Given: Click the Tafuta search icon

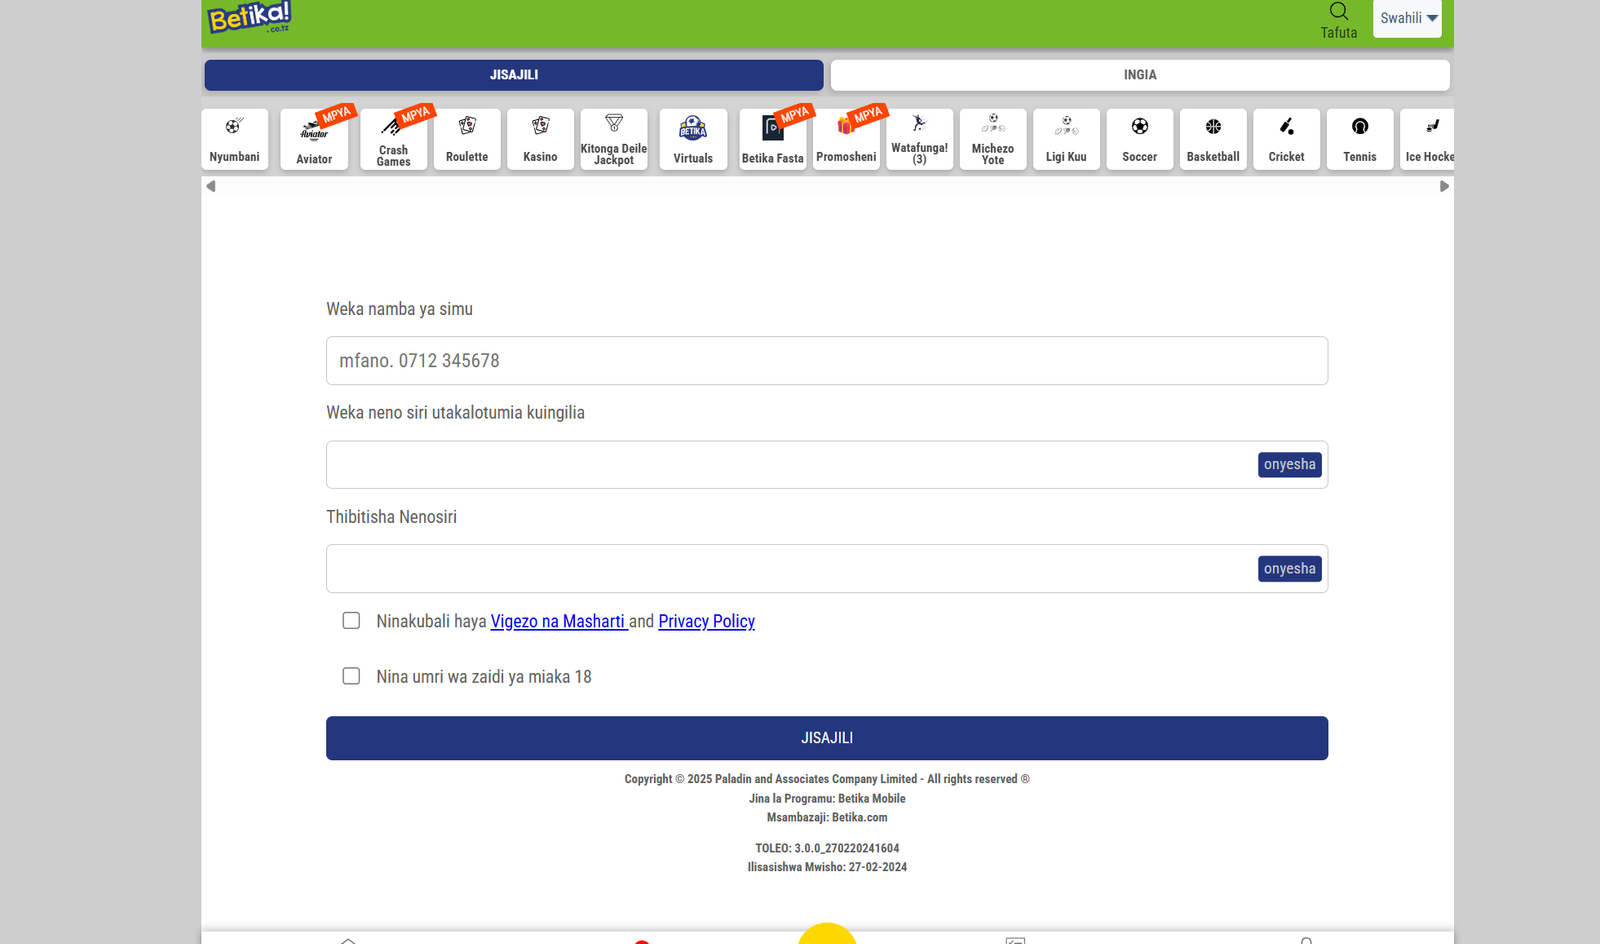Looking at the screenshot, I should [x=1338, y=12].
